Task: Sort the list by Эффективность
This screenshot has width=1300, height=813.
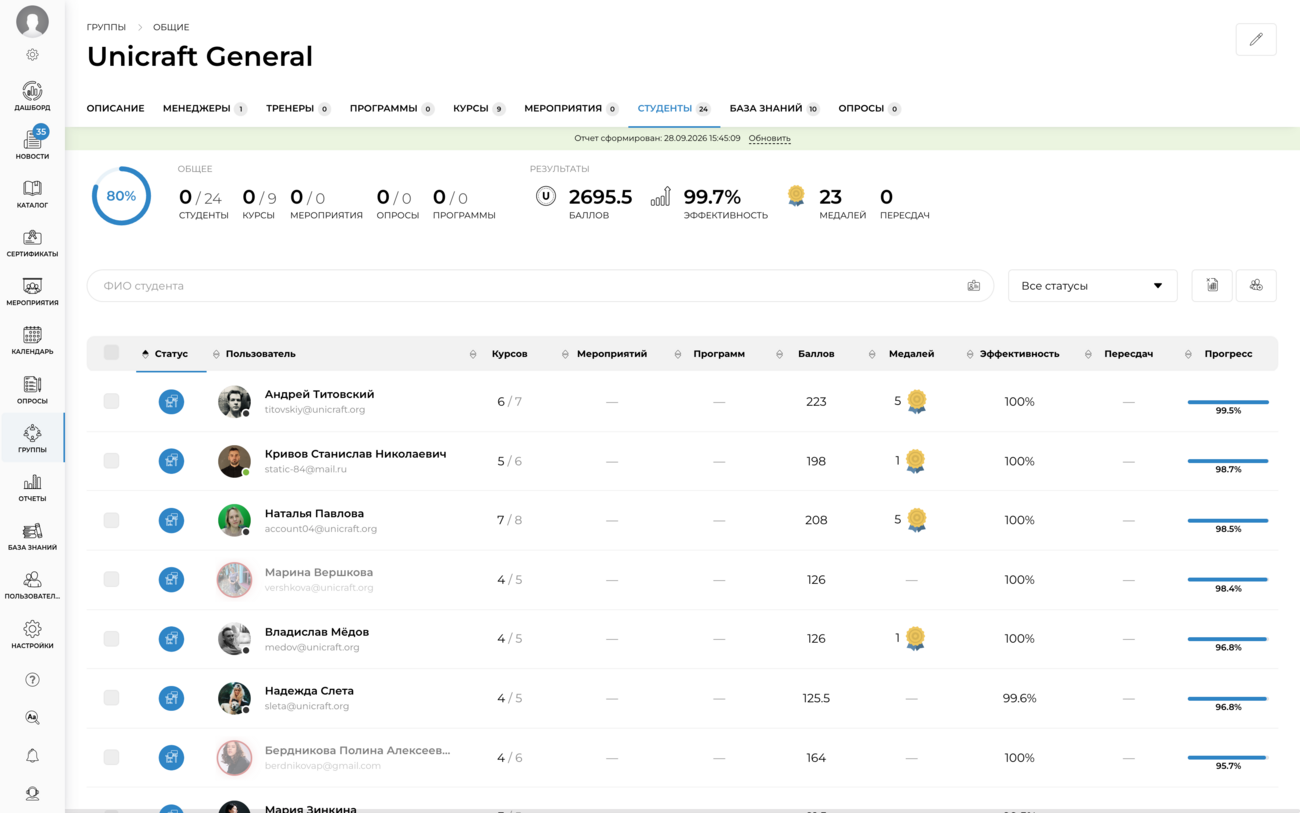Action: [x=1019, y=354]
